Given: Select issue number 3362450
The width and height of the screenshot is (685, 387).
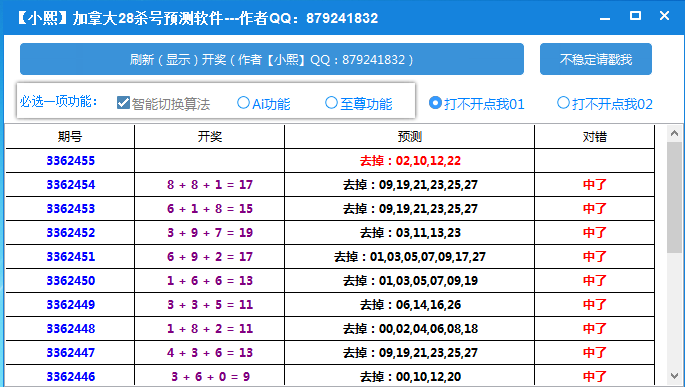Looking at the screenshot, I should pos(71,281).
